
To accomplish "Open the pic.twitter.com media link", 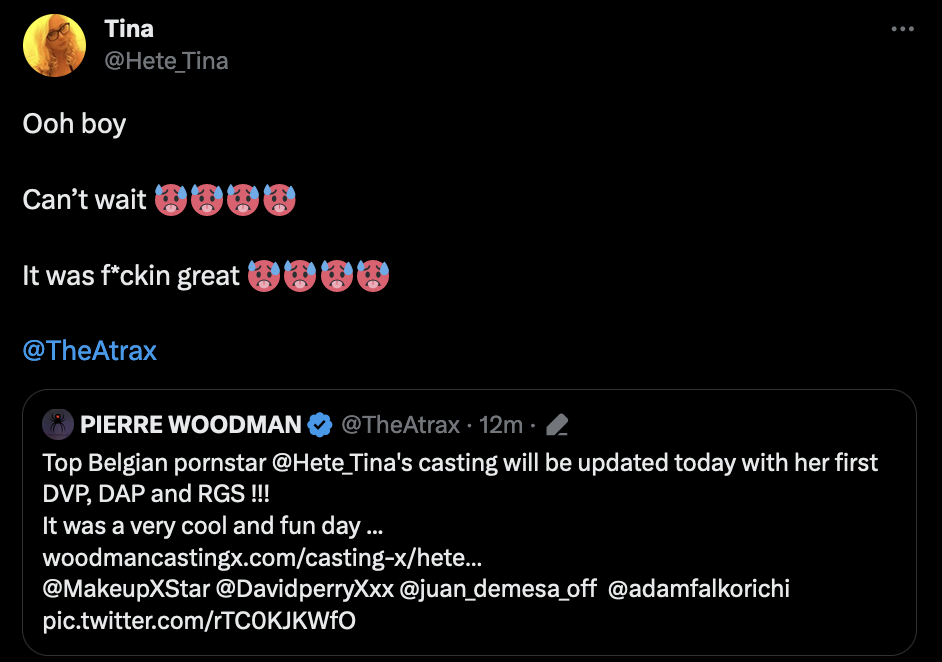I will (199, 621).
